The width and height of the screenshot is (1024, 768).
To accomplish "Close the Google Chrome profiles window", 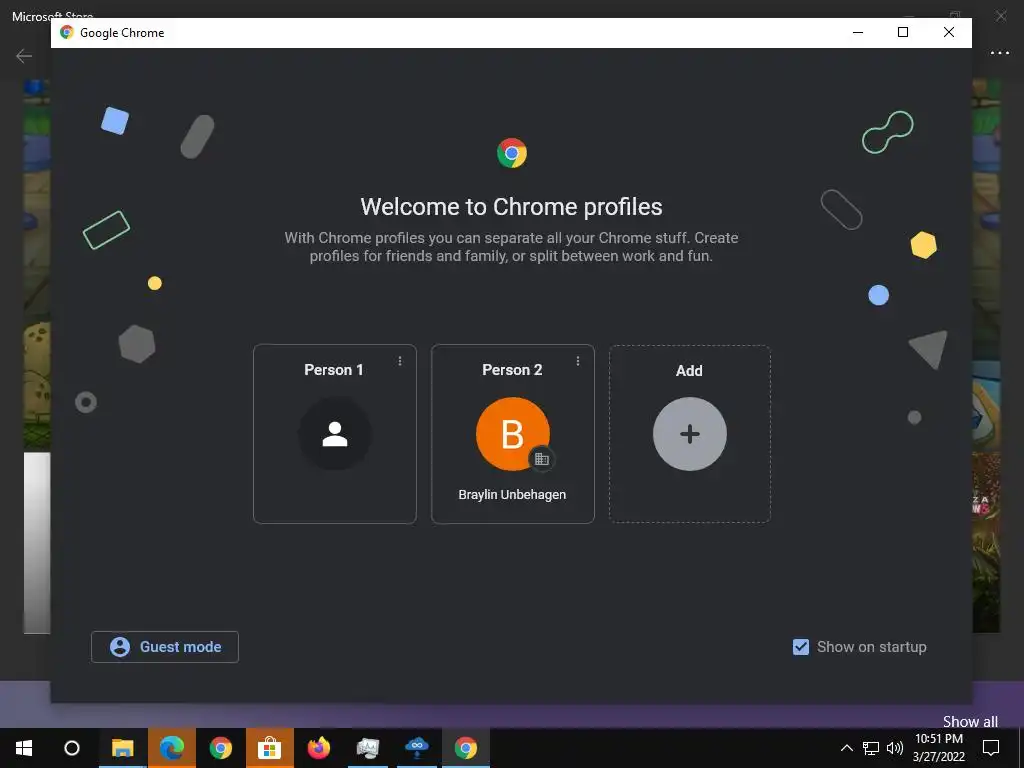I will [x=949, y=33].
